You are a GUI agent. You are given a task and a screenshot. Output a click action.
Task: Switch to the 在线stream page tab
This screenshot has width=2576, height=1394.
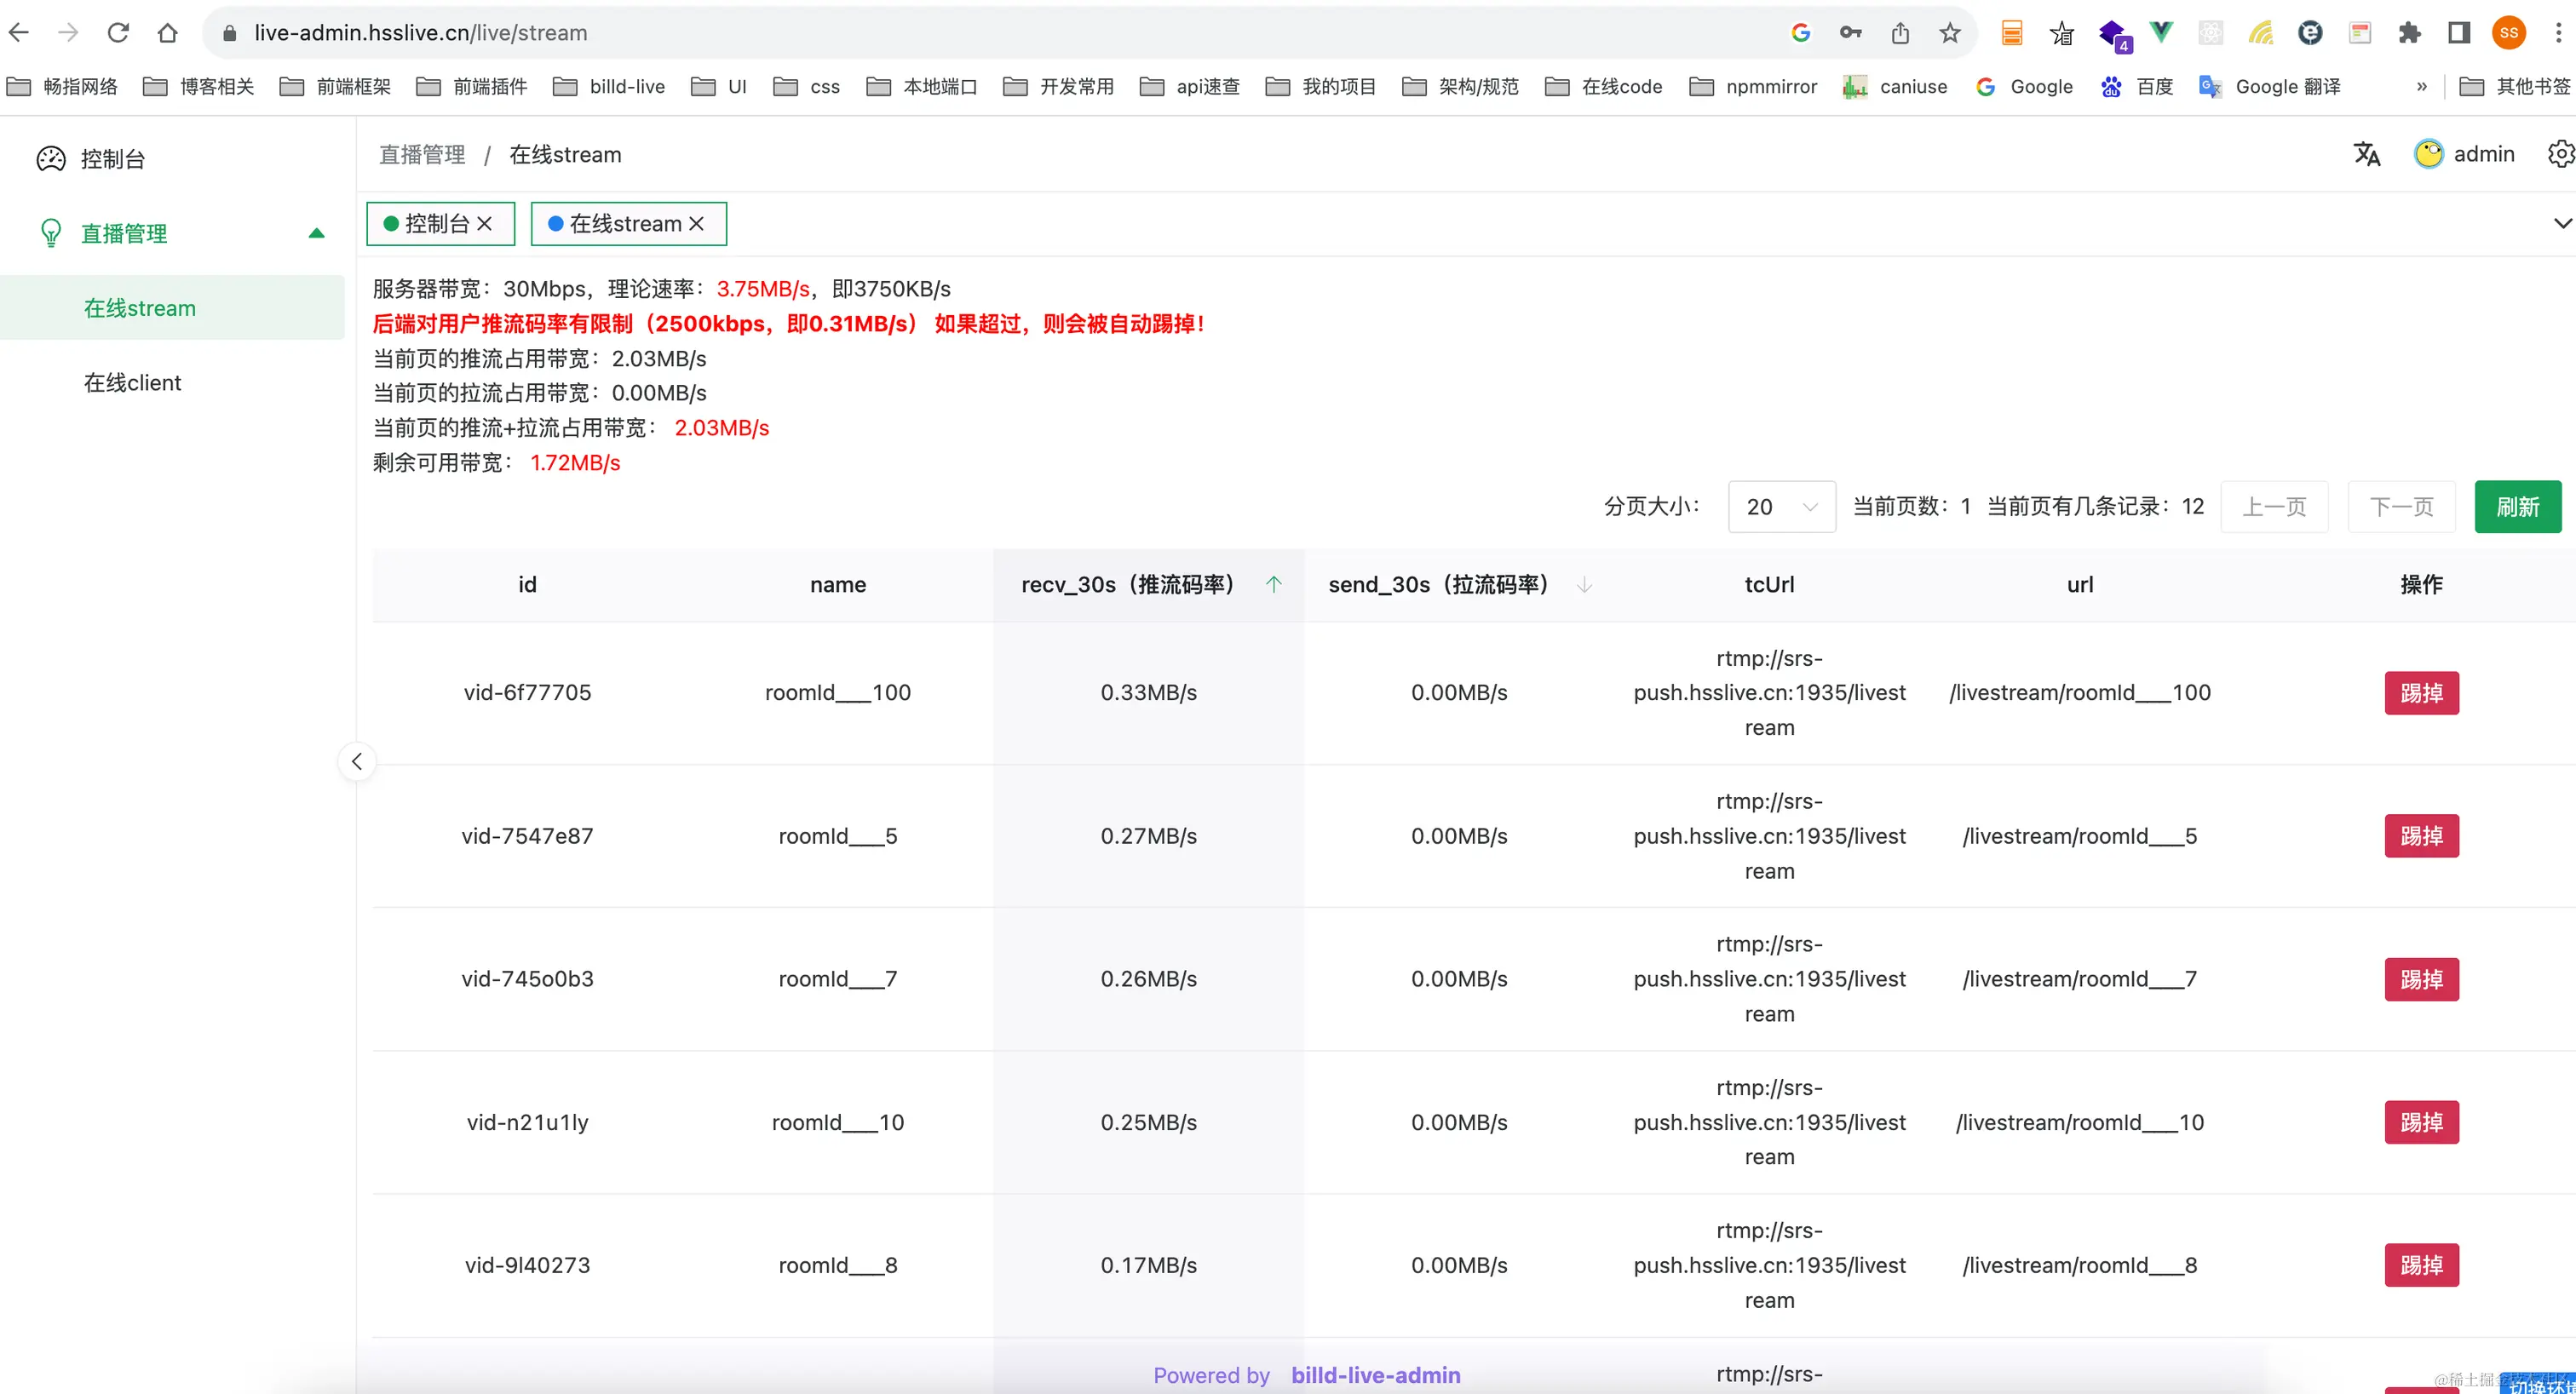(629, 224)
